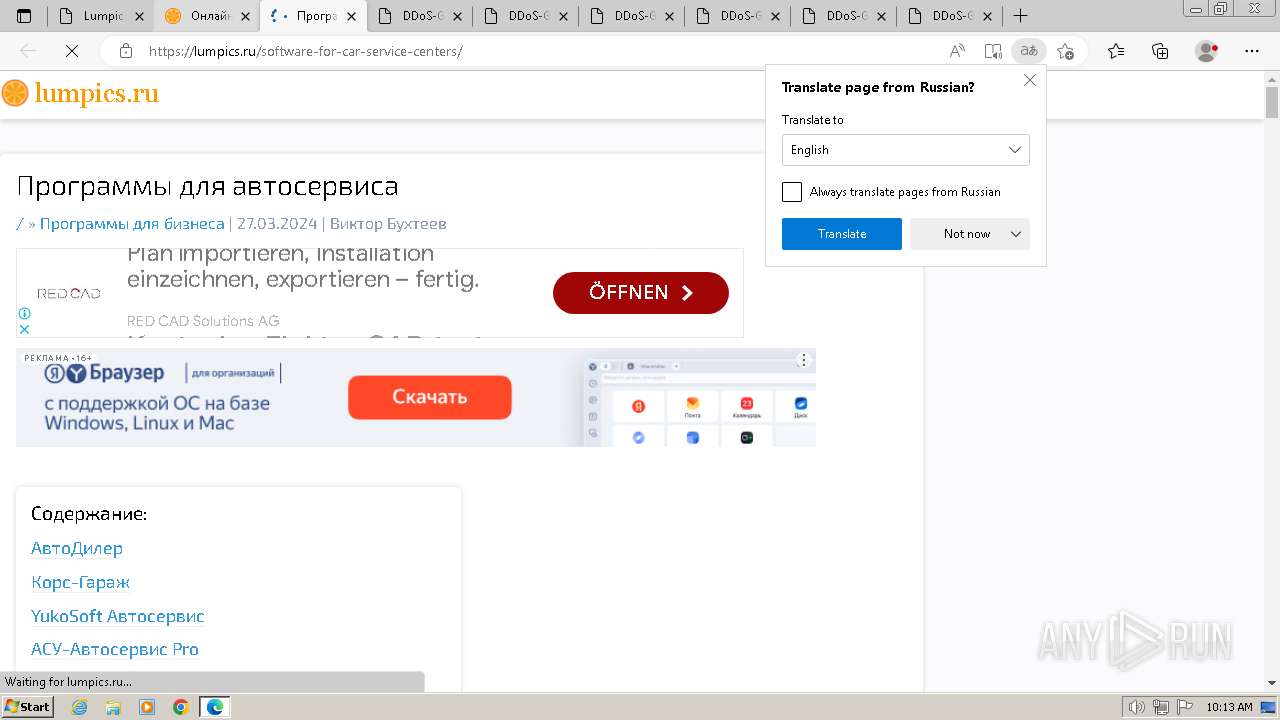
Task: Open the Read aloud icon in address bar
Action: pos(957,51)
